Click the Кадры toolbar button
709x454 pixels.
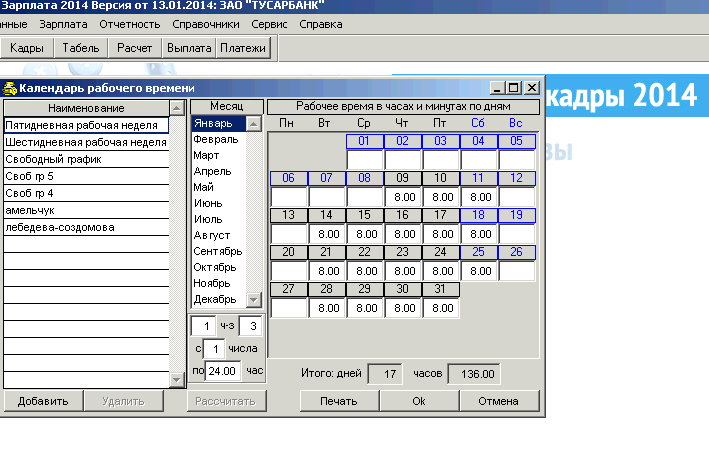(26, 48)
